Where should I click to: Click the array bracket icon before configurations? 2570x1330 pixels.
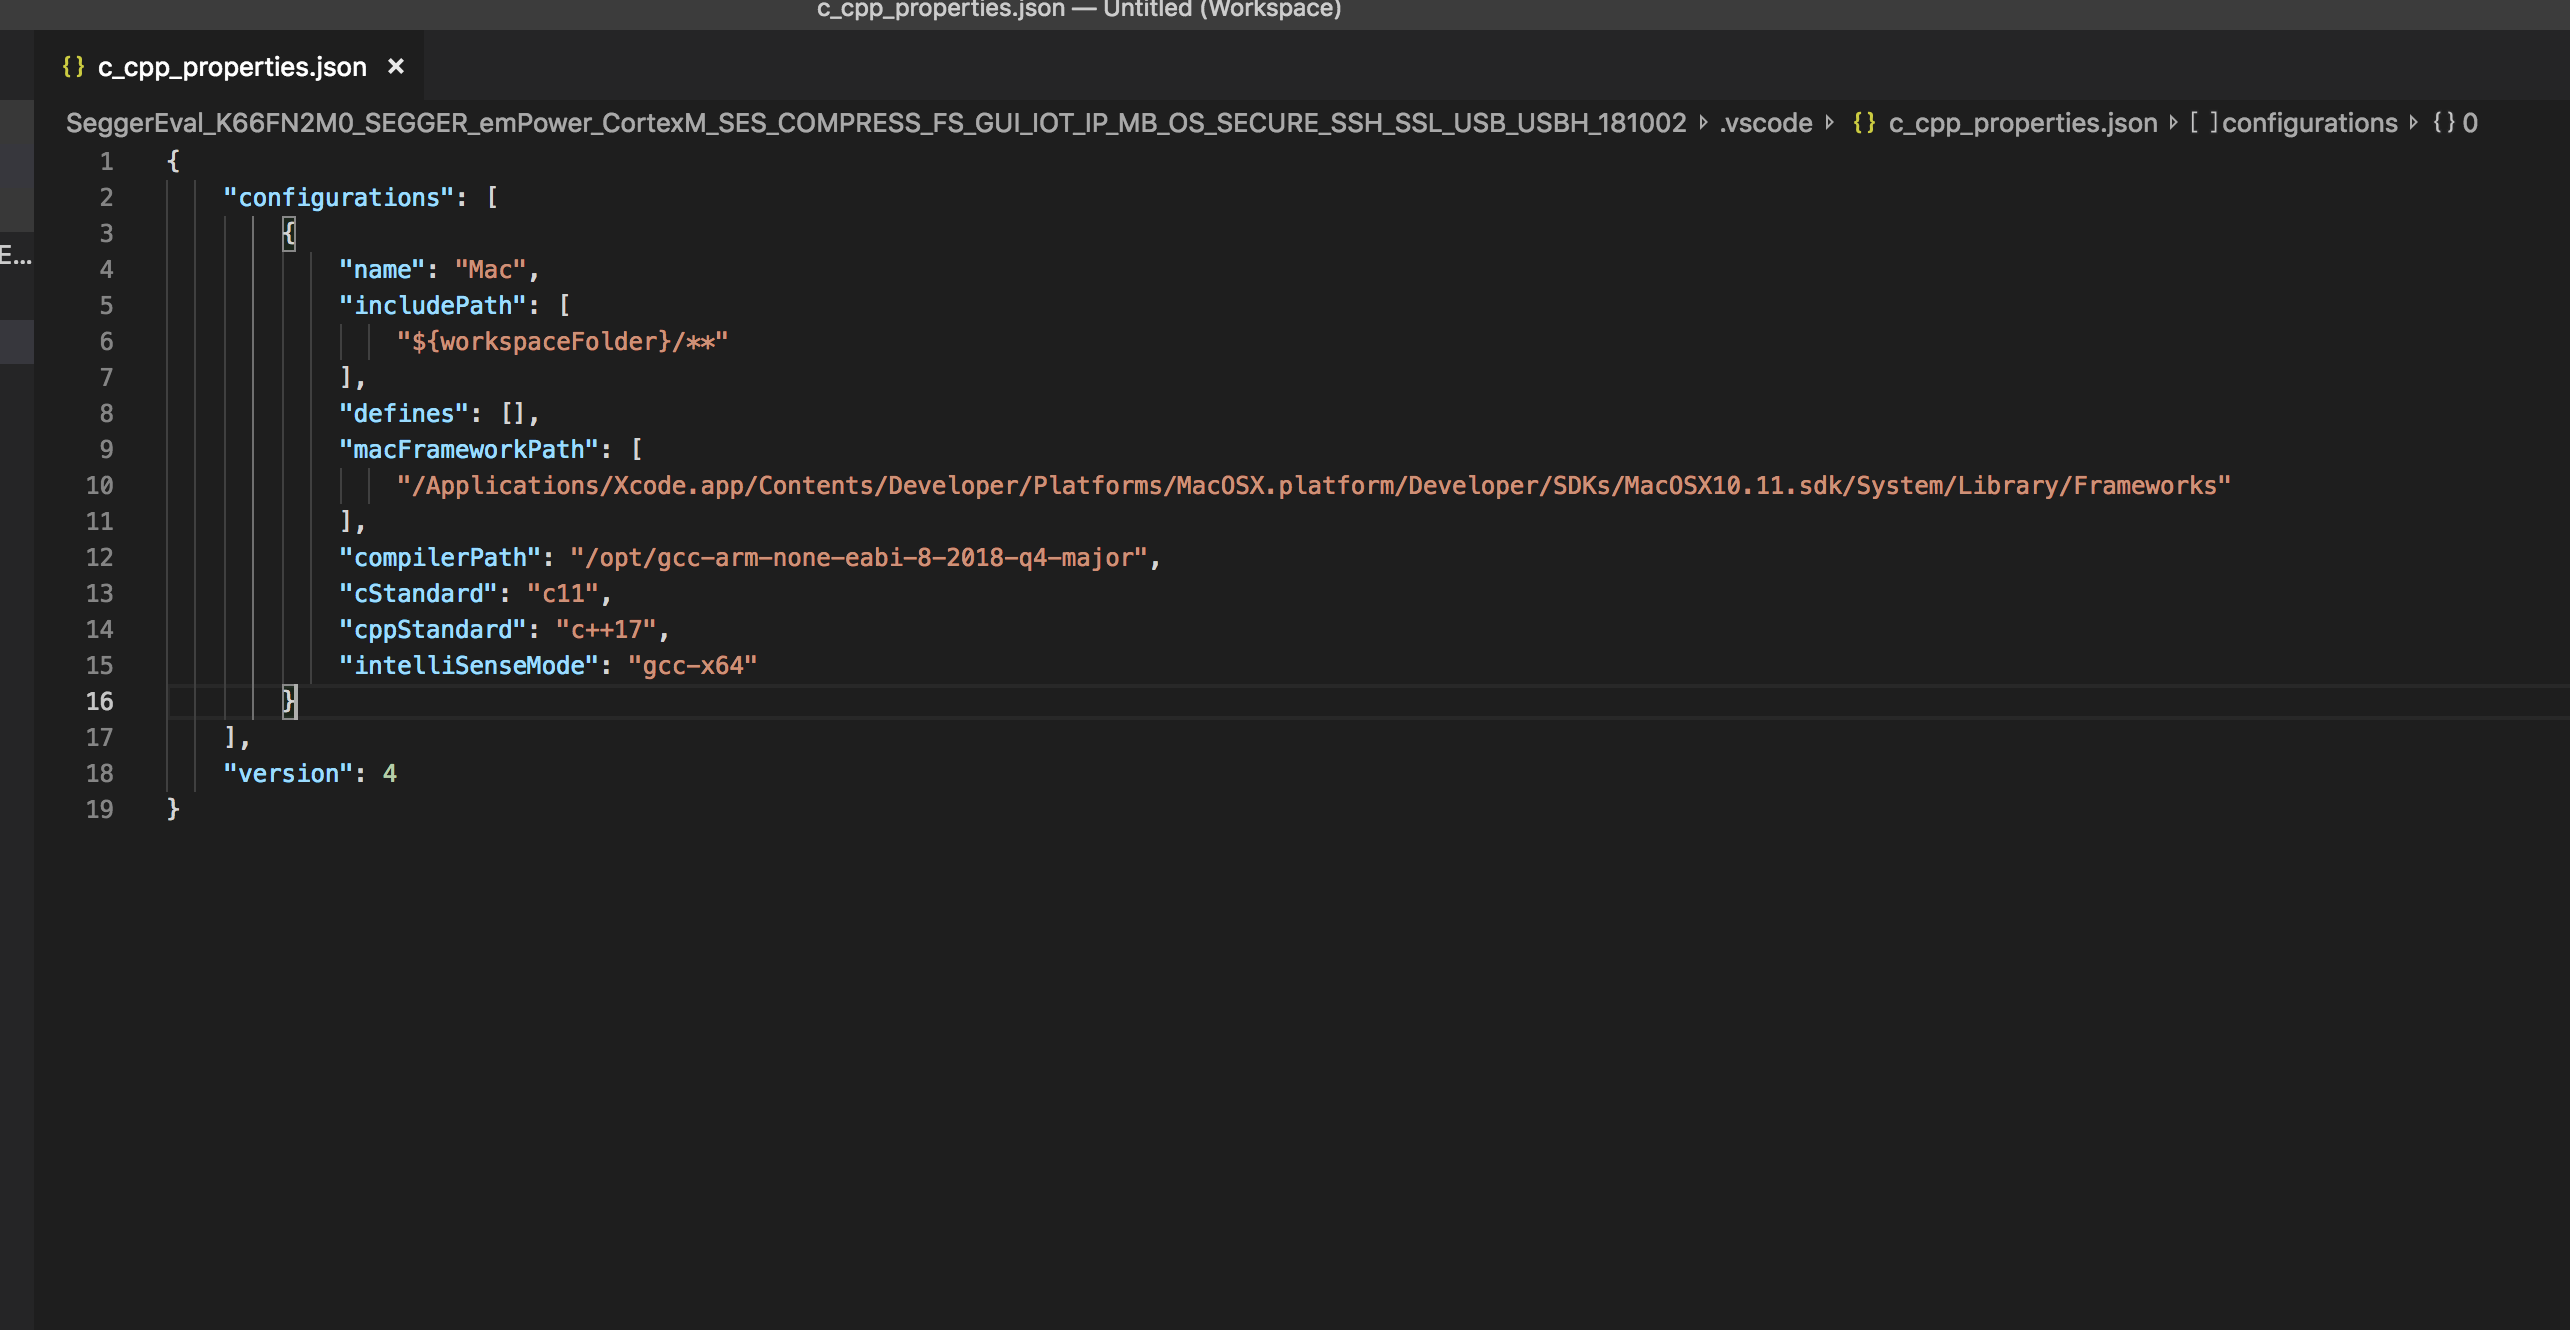pyautogui.click(x=2204, y=123)
